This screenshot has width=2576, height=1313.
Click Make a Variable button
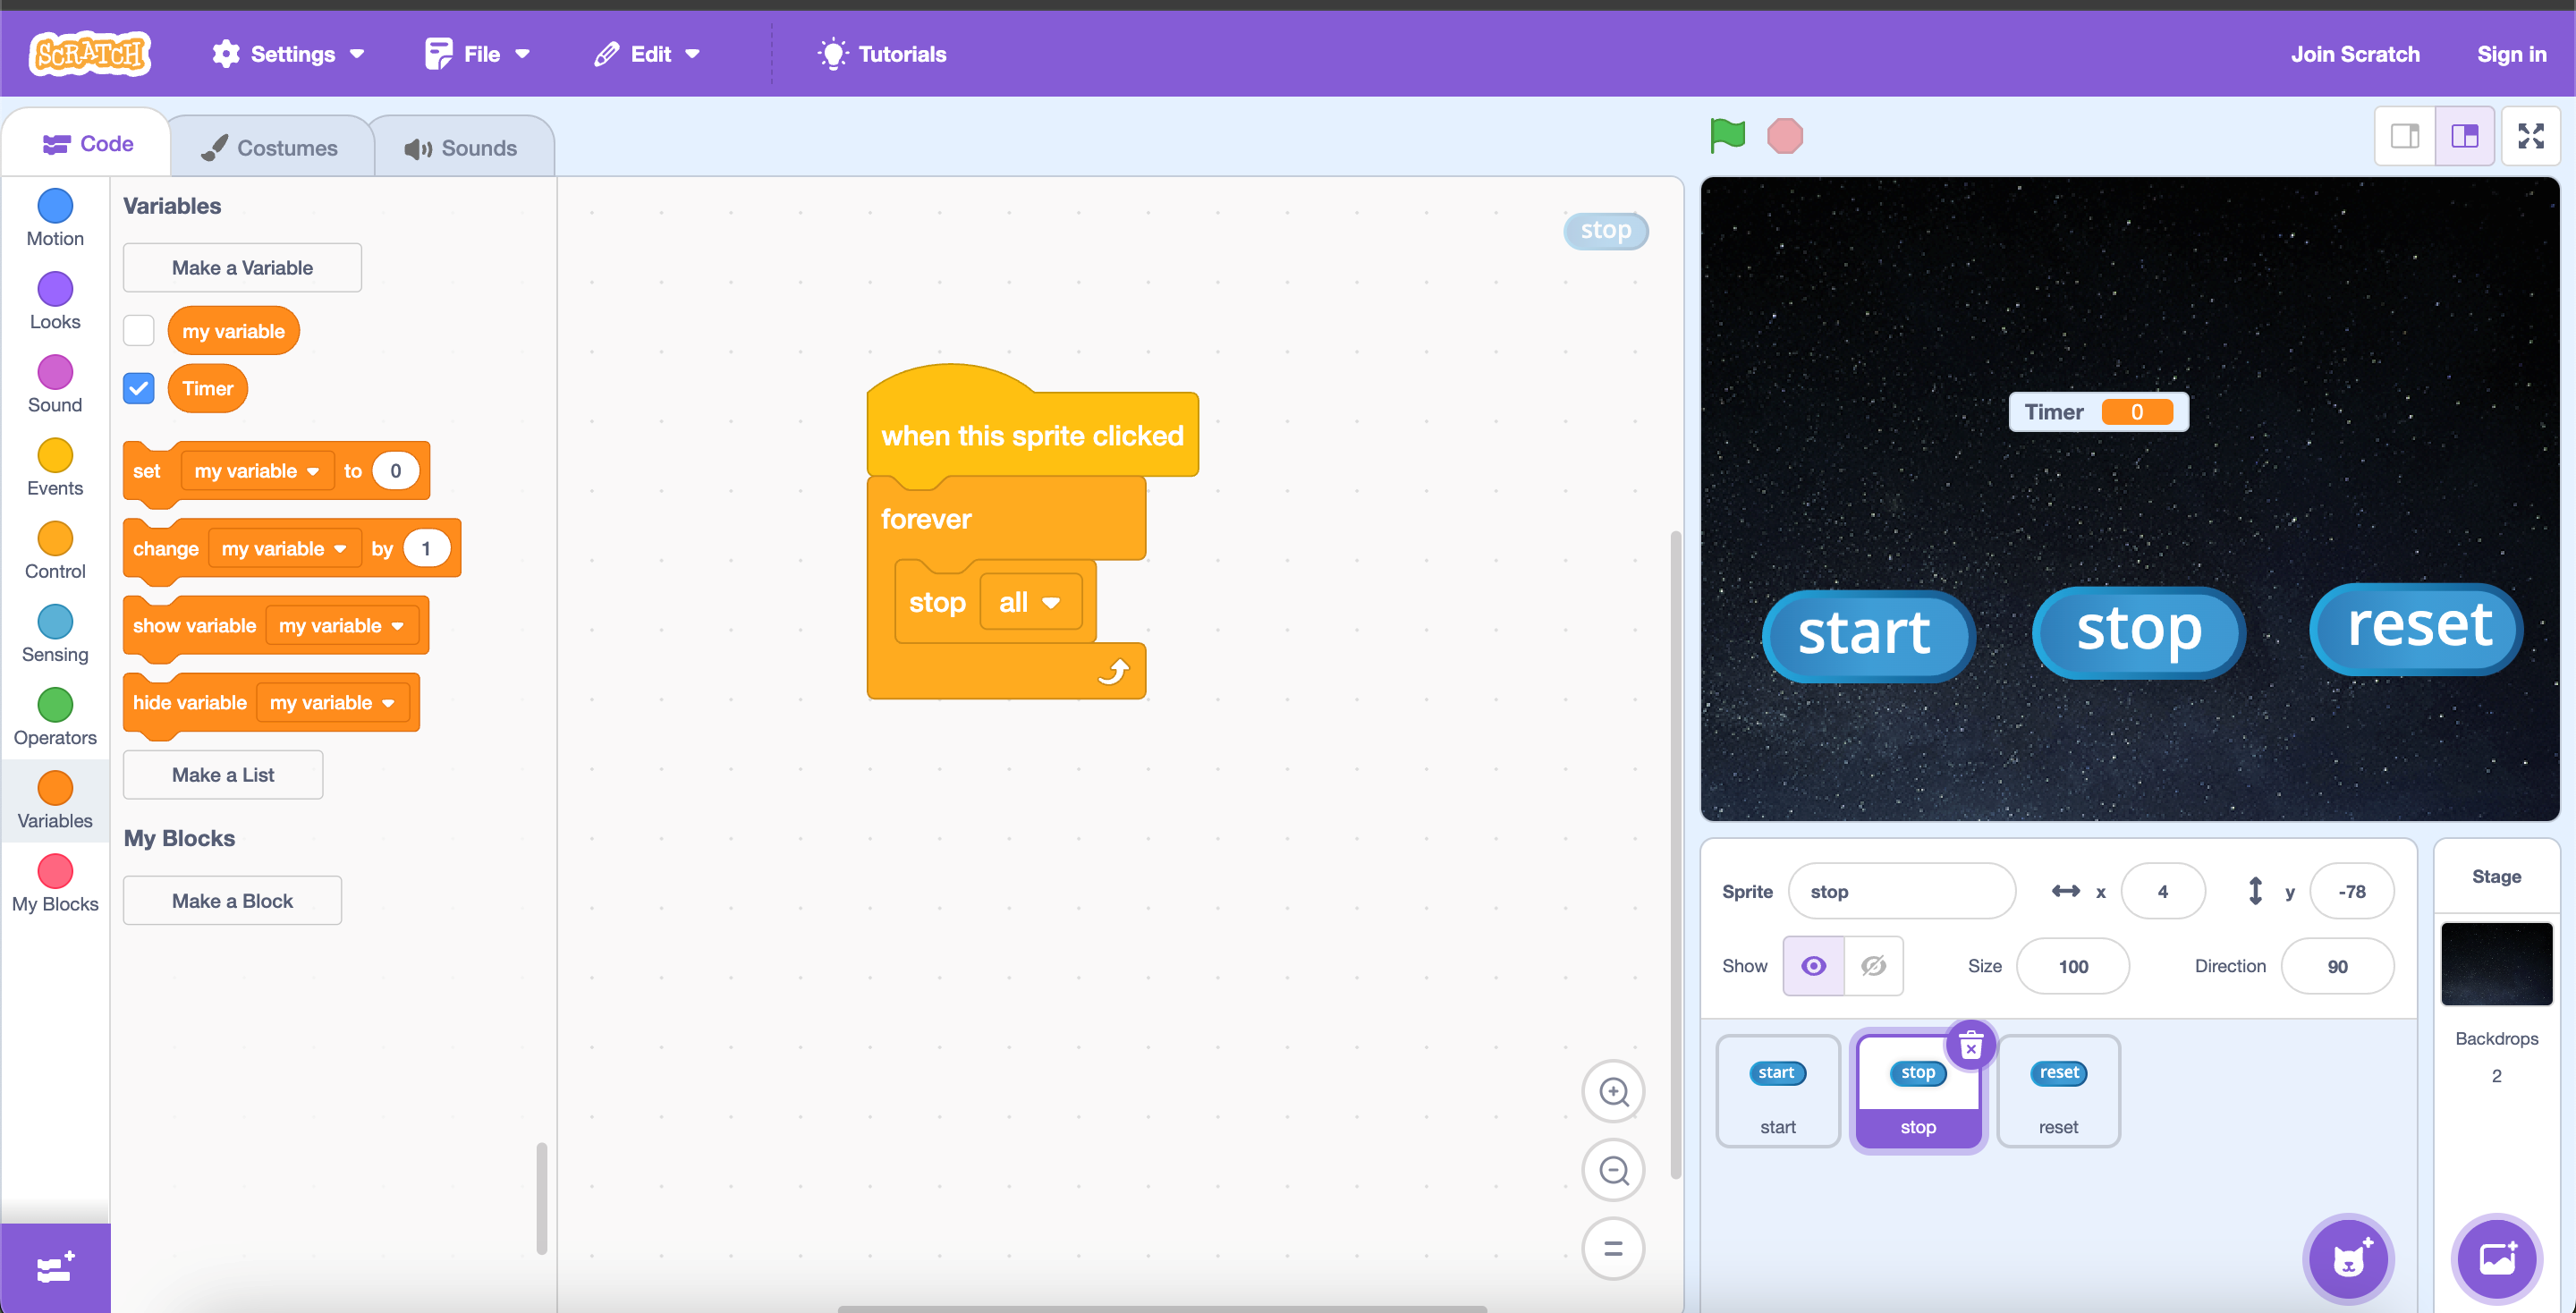242,267
